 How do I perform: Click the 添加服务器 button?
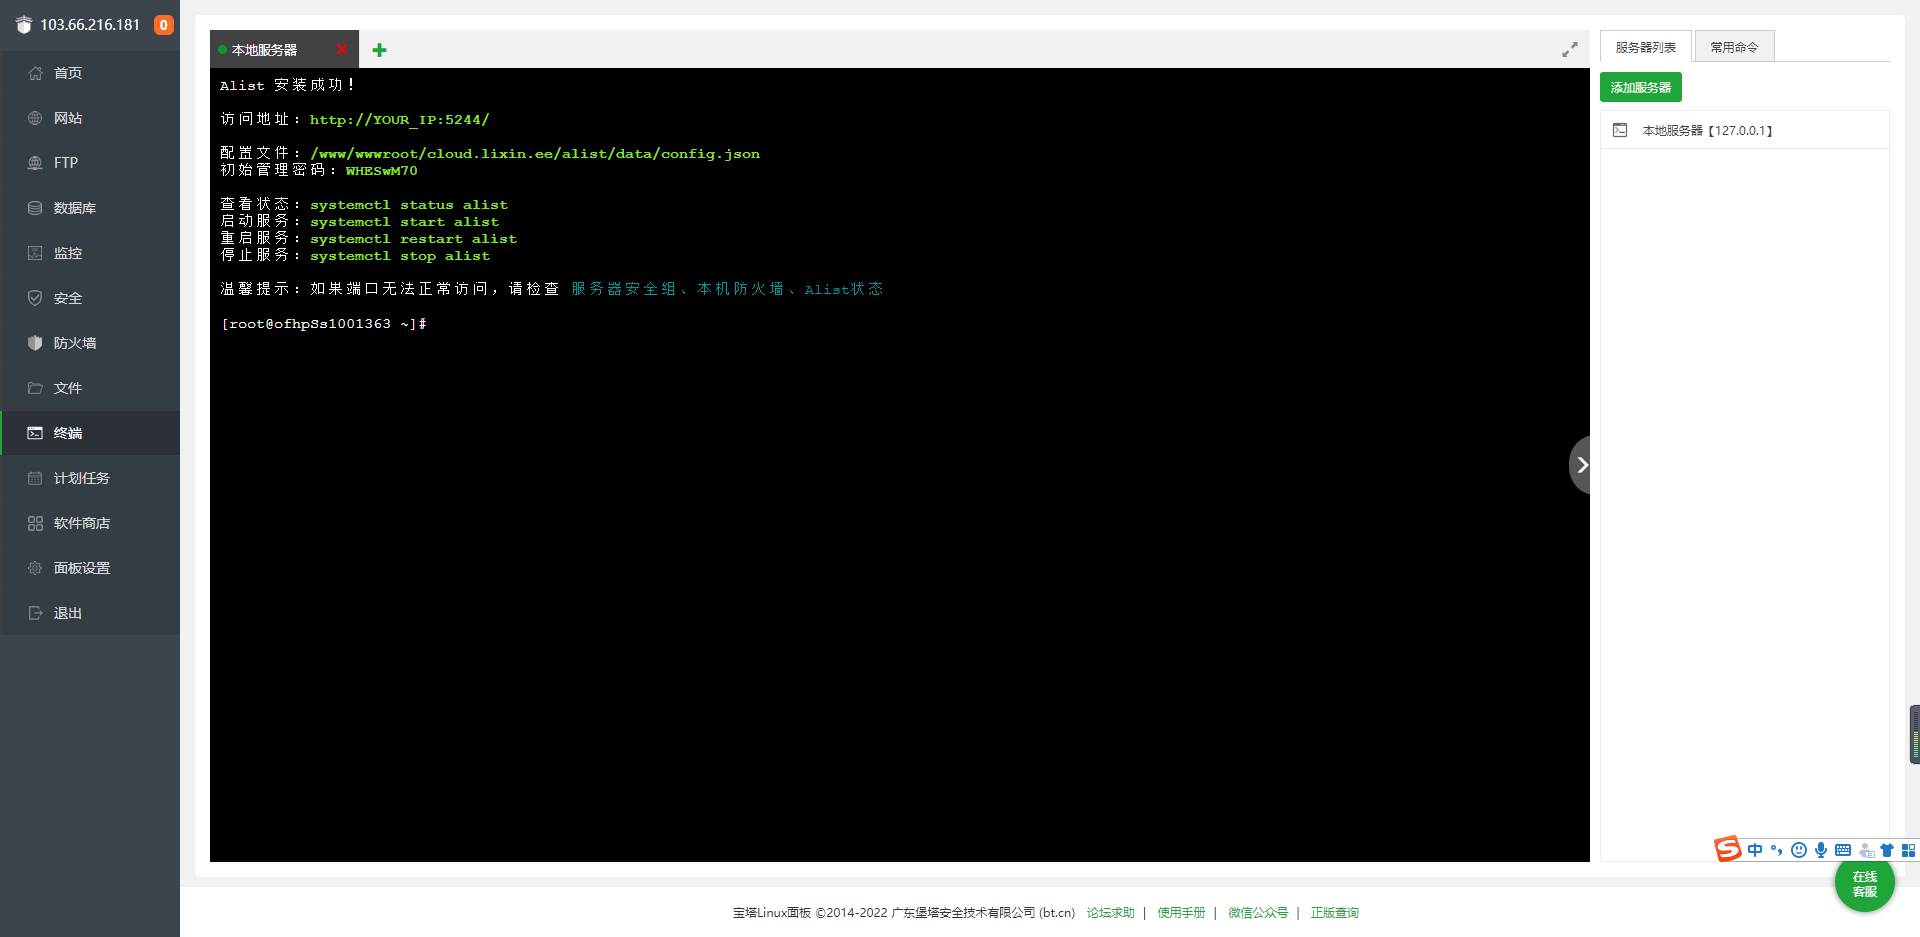1641,87
